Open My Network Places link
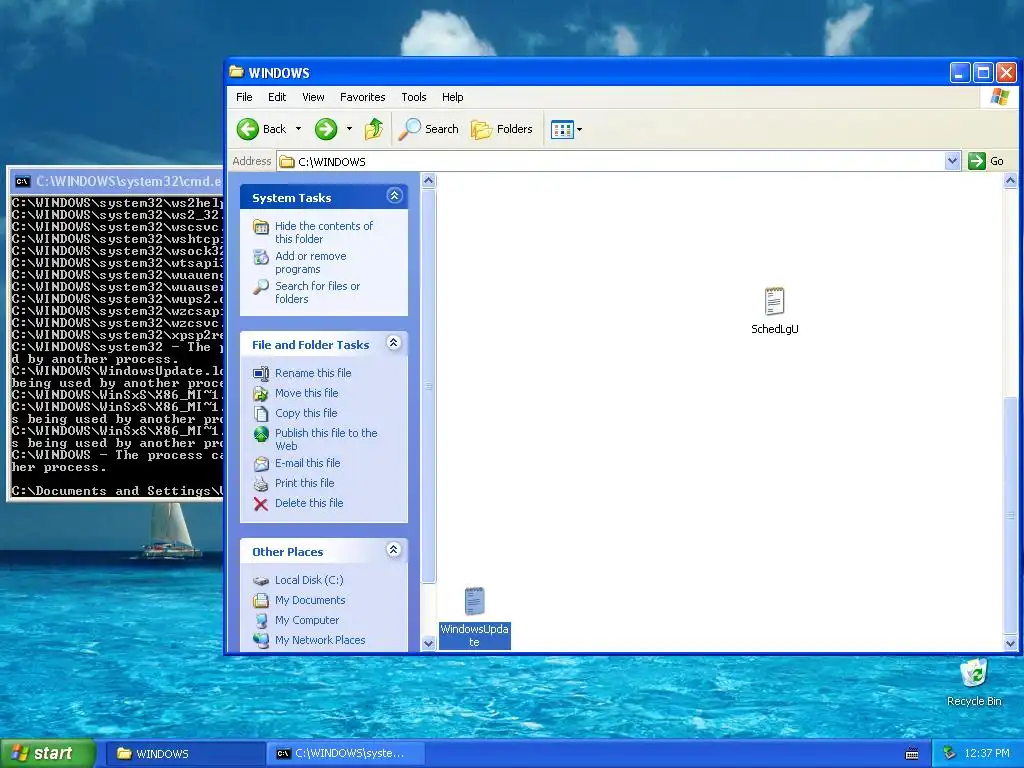This screenshot has width=1024, height=768. (x=320, y=640)
